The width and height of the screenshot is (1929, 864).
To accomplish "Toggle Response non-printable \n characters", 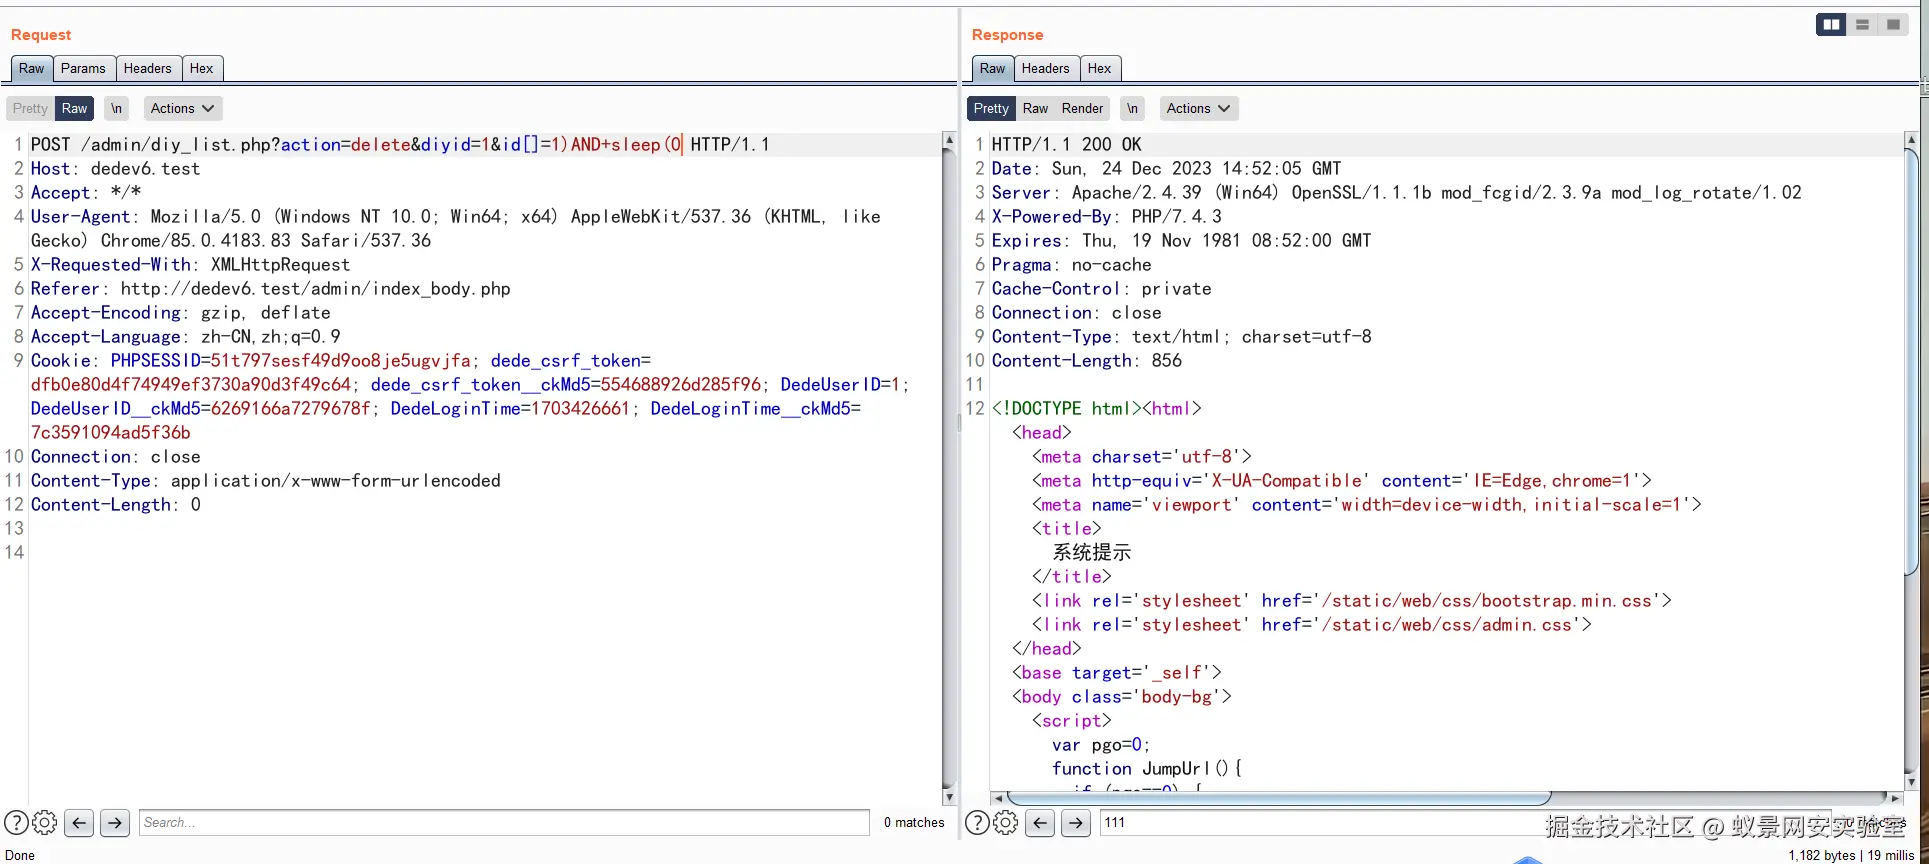I will pyautogui.click(x=1132, y=108).
